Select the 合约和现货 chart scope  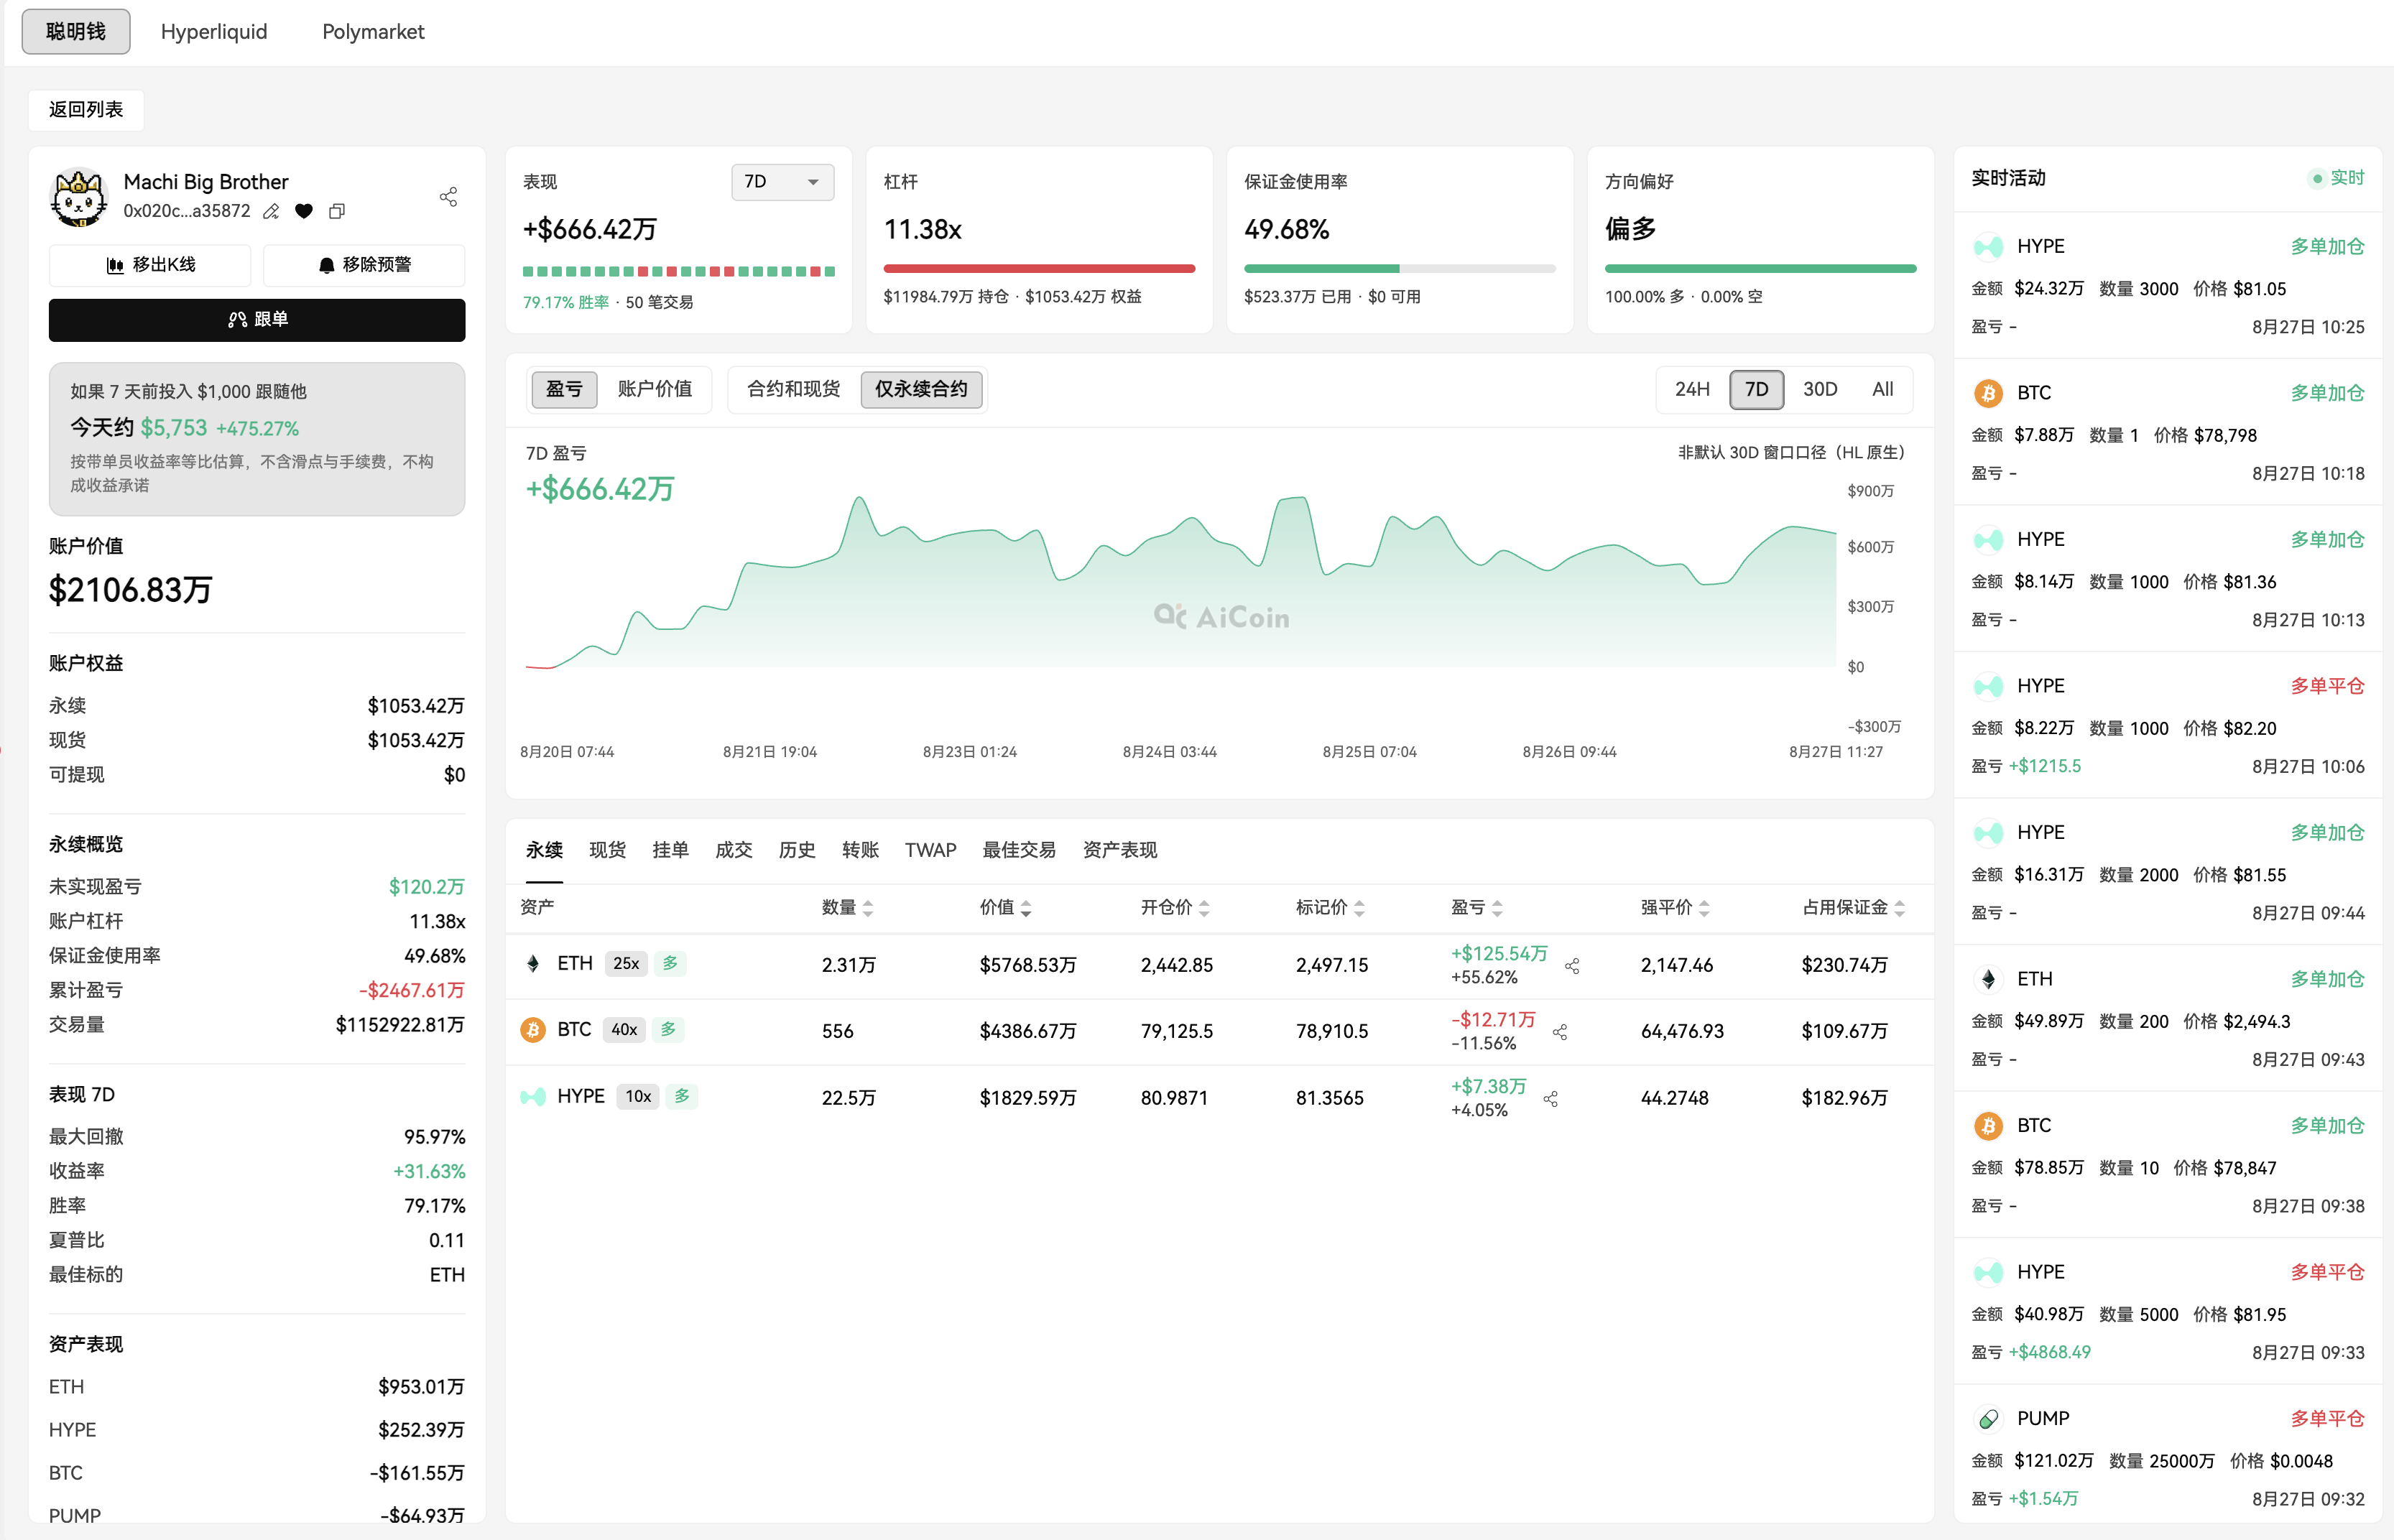click(794, 390)
